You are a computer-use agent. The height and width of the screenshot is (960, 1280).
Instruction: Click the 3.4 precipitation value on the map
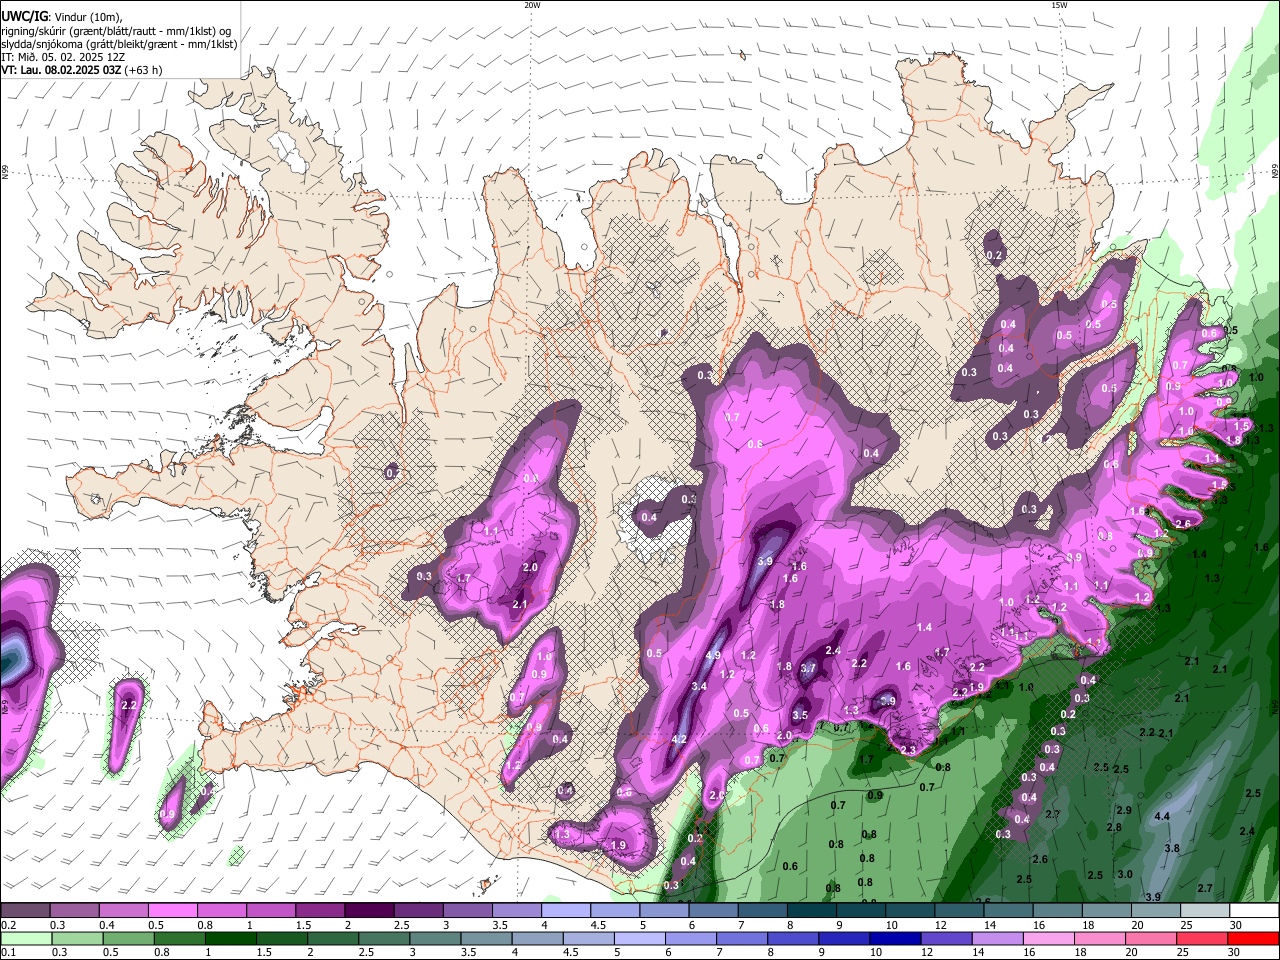pos(699,686)
